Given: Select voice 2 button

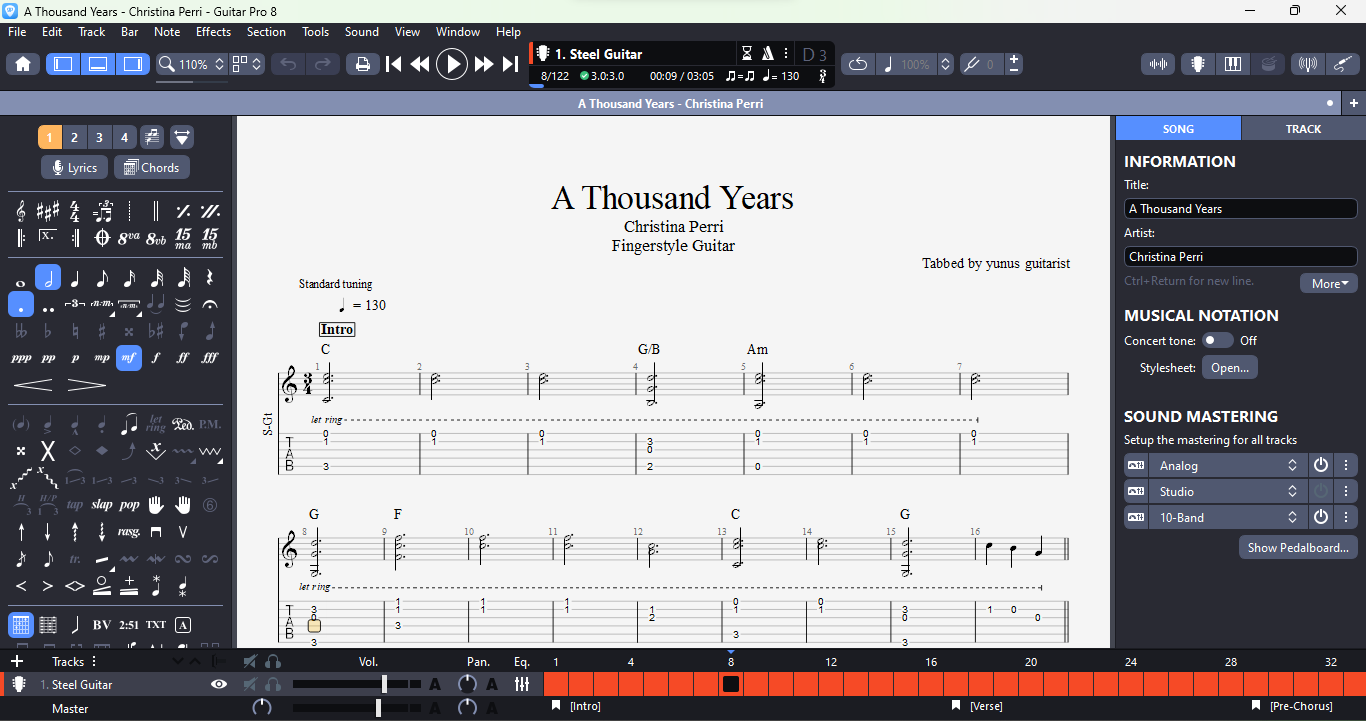Looking at the screenshot, I should click(74, 137).
